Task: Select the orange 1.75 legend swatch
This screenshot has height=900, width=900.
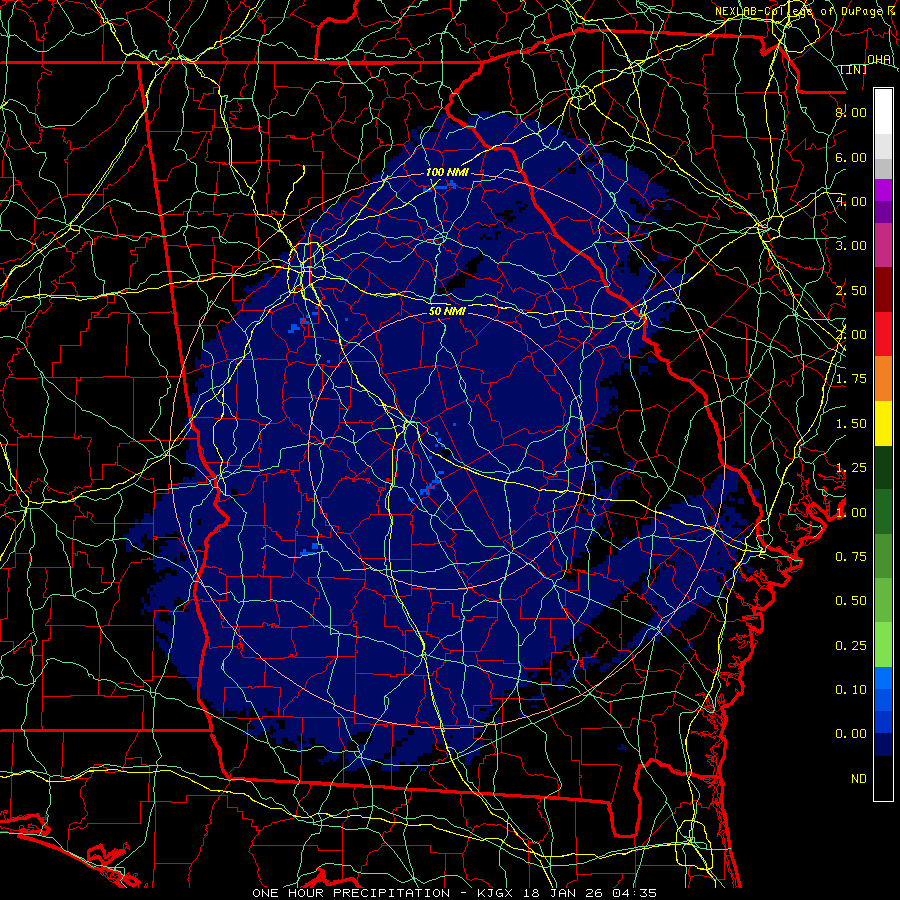Action: pyautogui.click(x=883, y=378)
